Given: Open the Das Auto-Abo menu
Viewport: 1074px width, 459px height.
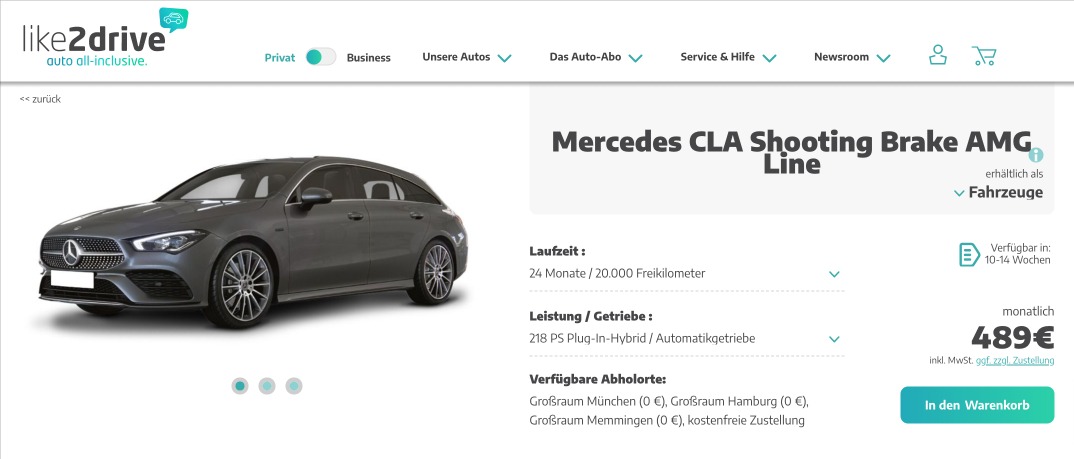Looking at the screenshot, I should (x=596, y=58).
